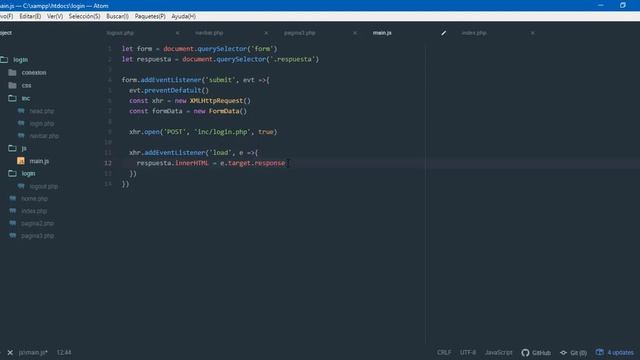Open the Buscar(I) menu
Screen dimensions: 640x360
point(117,16)
